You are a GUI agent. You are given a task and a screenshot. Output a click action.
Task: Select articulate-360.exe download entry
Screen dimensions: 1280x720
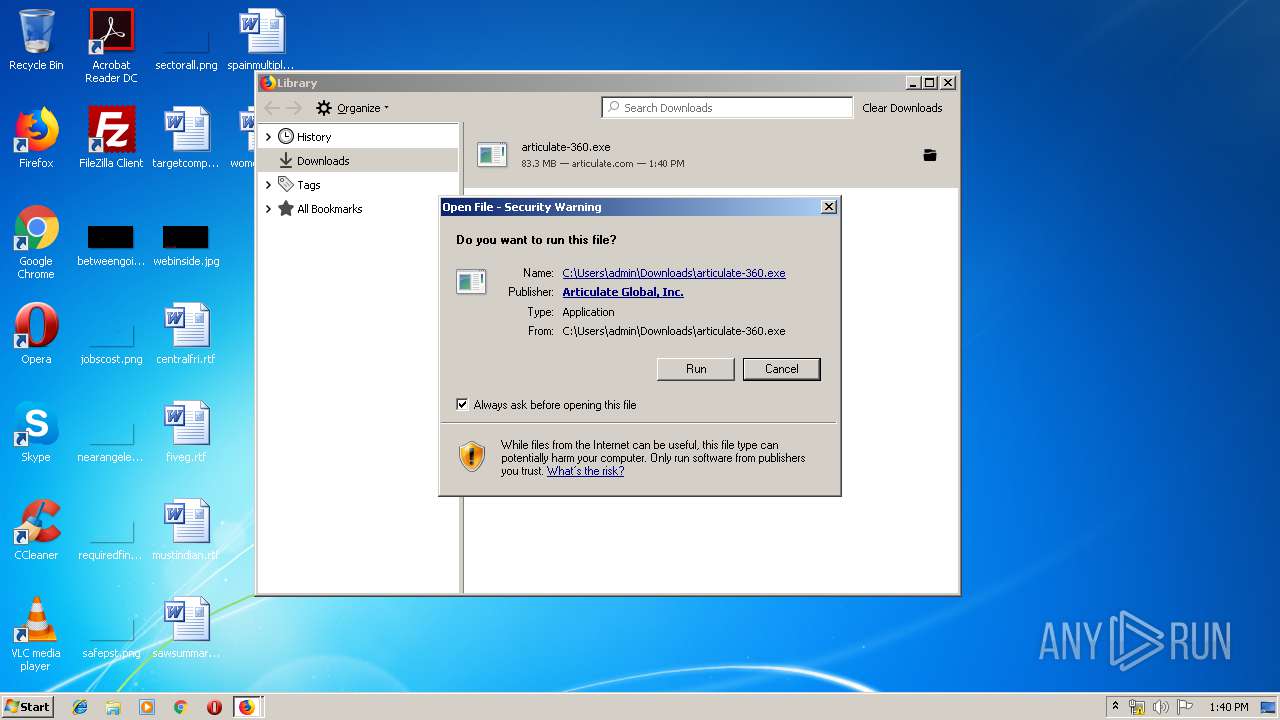pos(711,155)
